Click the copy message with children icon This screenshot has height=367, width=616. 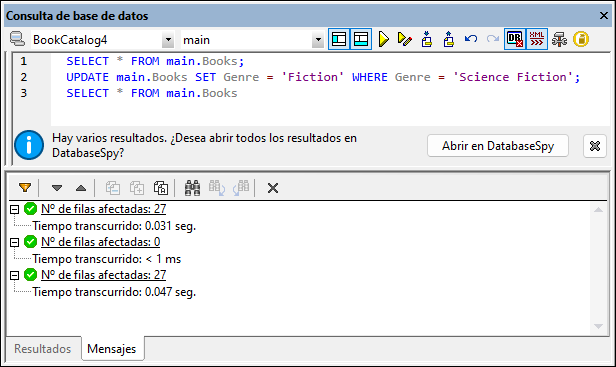tap(137, 188)
